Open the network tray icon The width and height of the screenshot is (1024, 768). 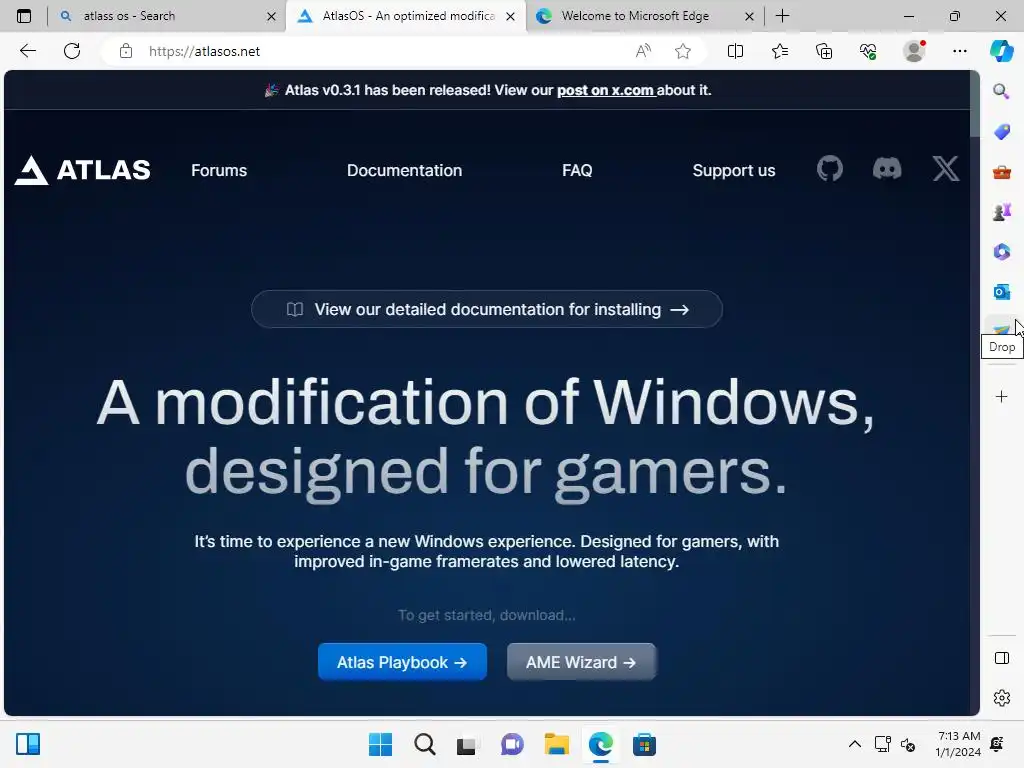[882, 744]
